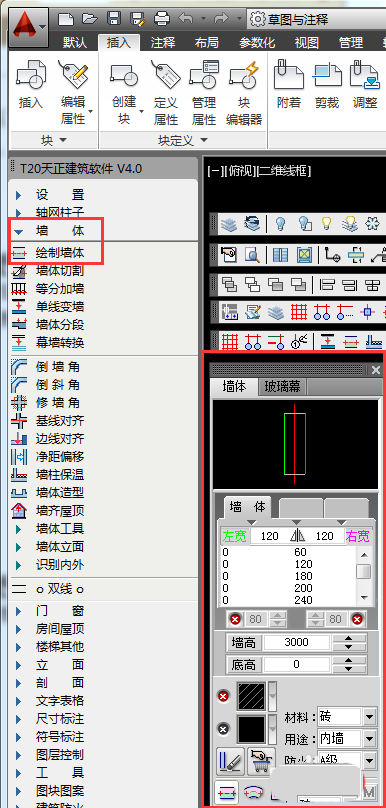Image resolution: width=386 pixels, height=808 pixels.
Task: Click the hatched fill pattern swatch
Action: [x=251, y=697]
